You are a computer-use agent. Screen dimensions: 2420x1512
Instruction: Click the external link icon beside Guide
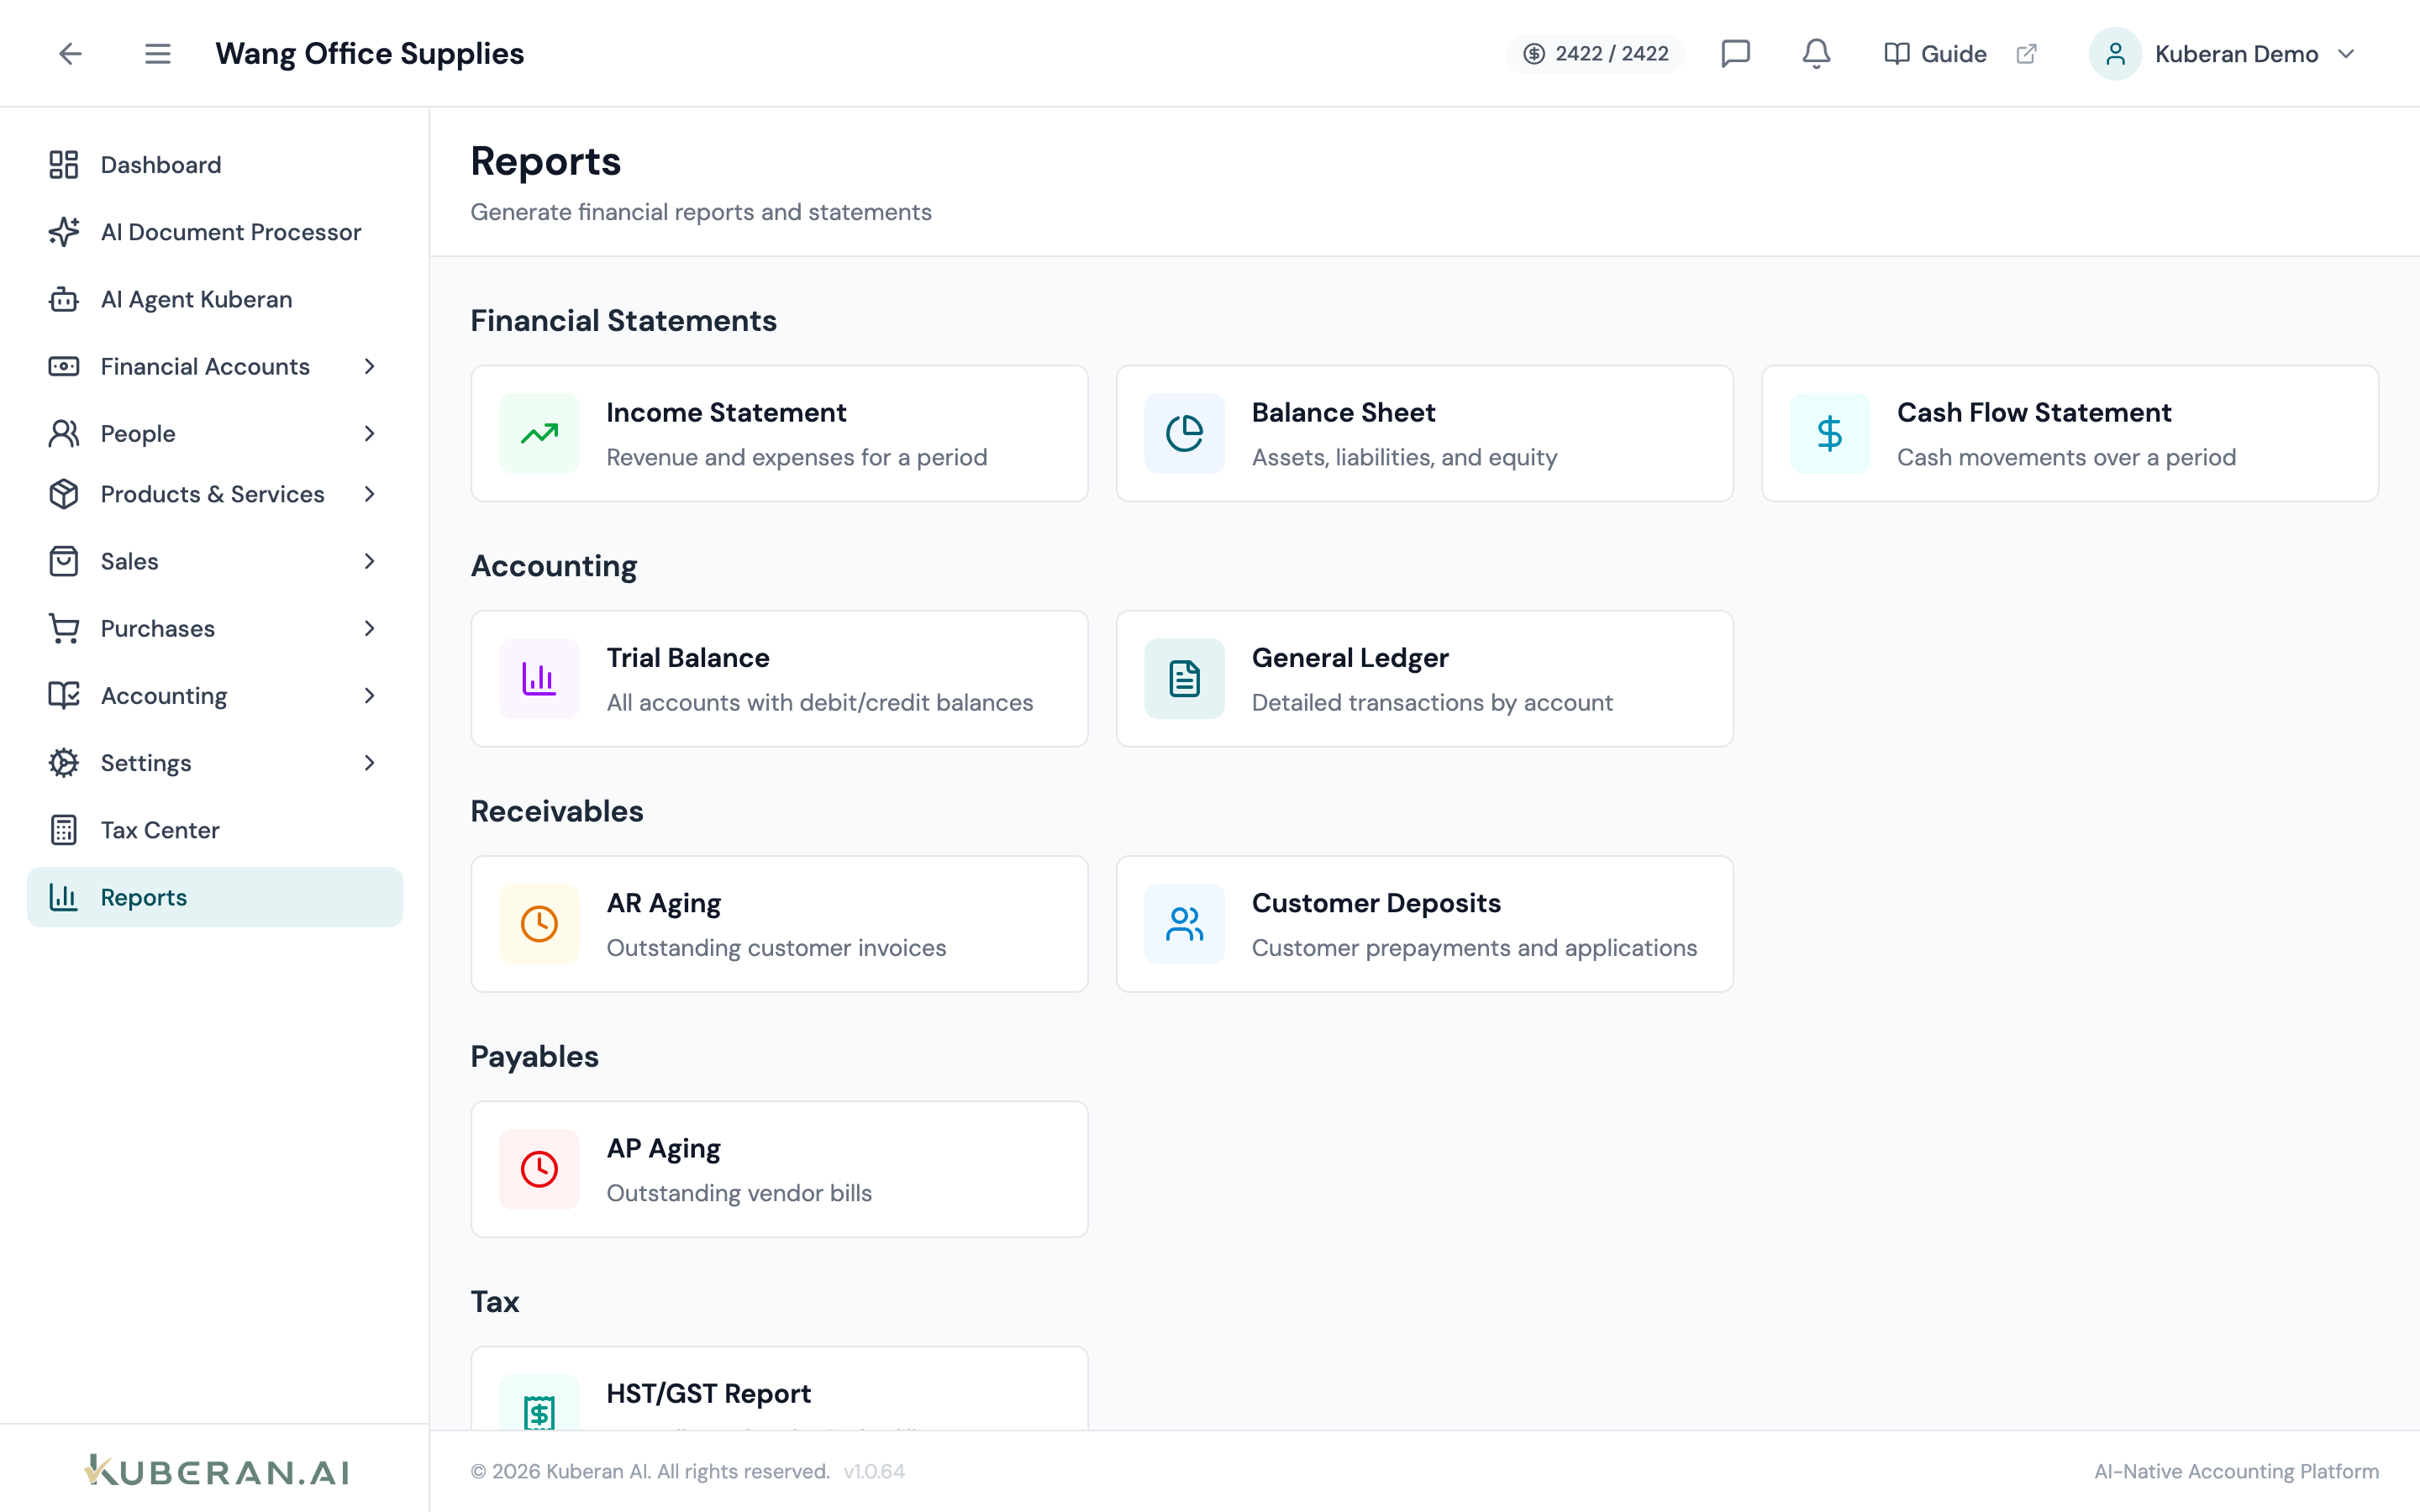coord(2026,54)
